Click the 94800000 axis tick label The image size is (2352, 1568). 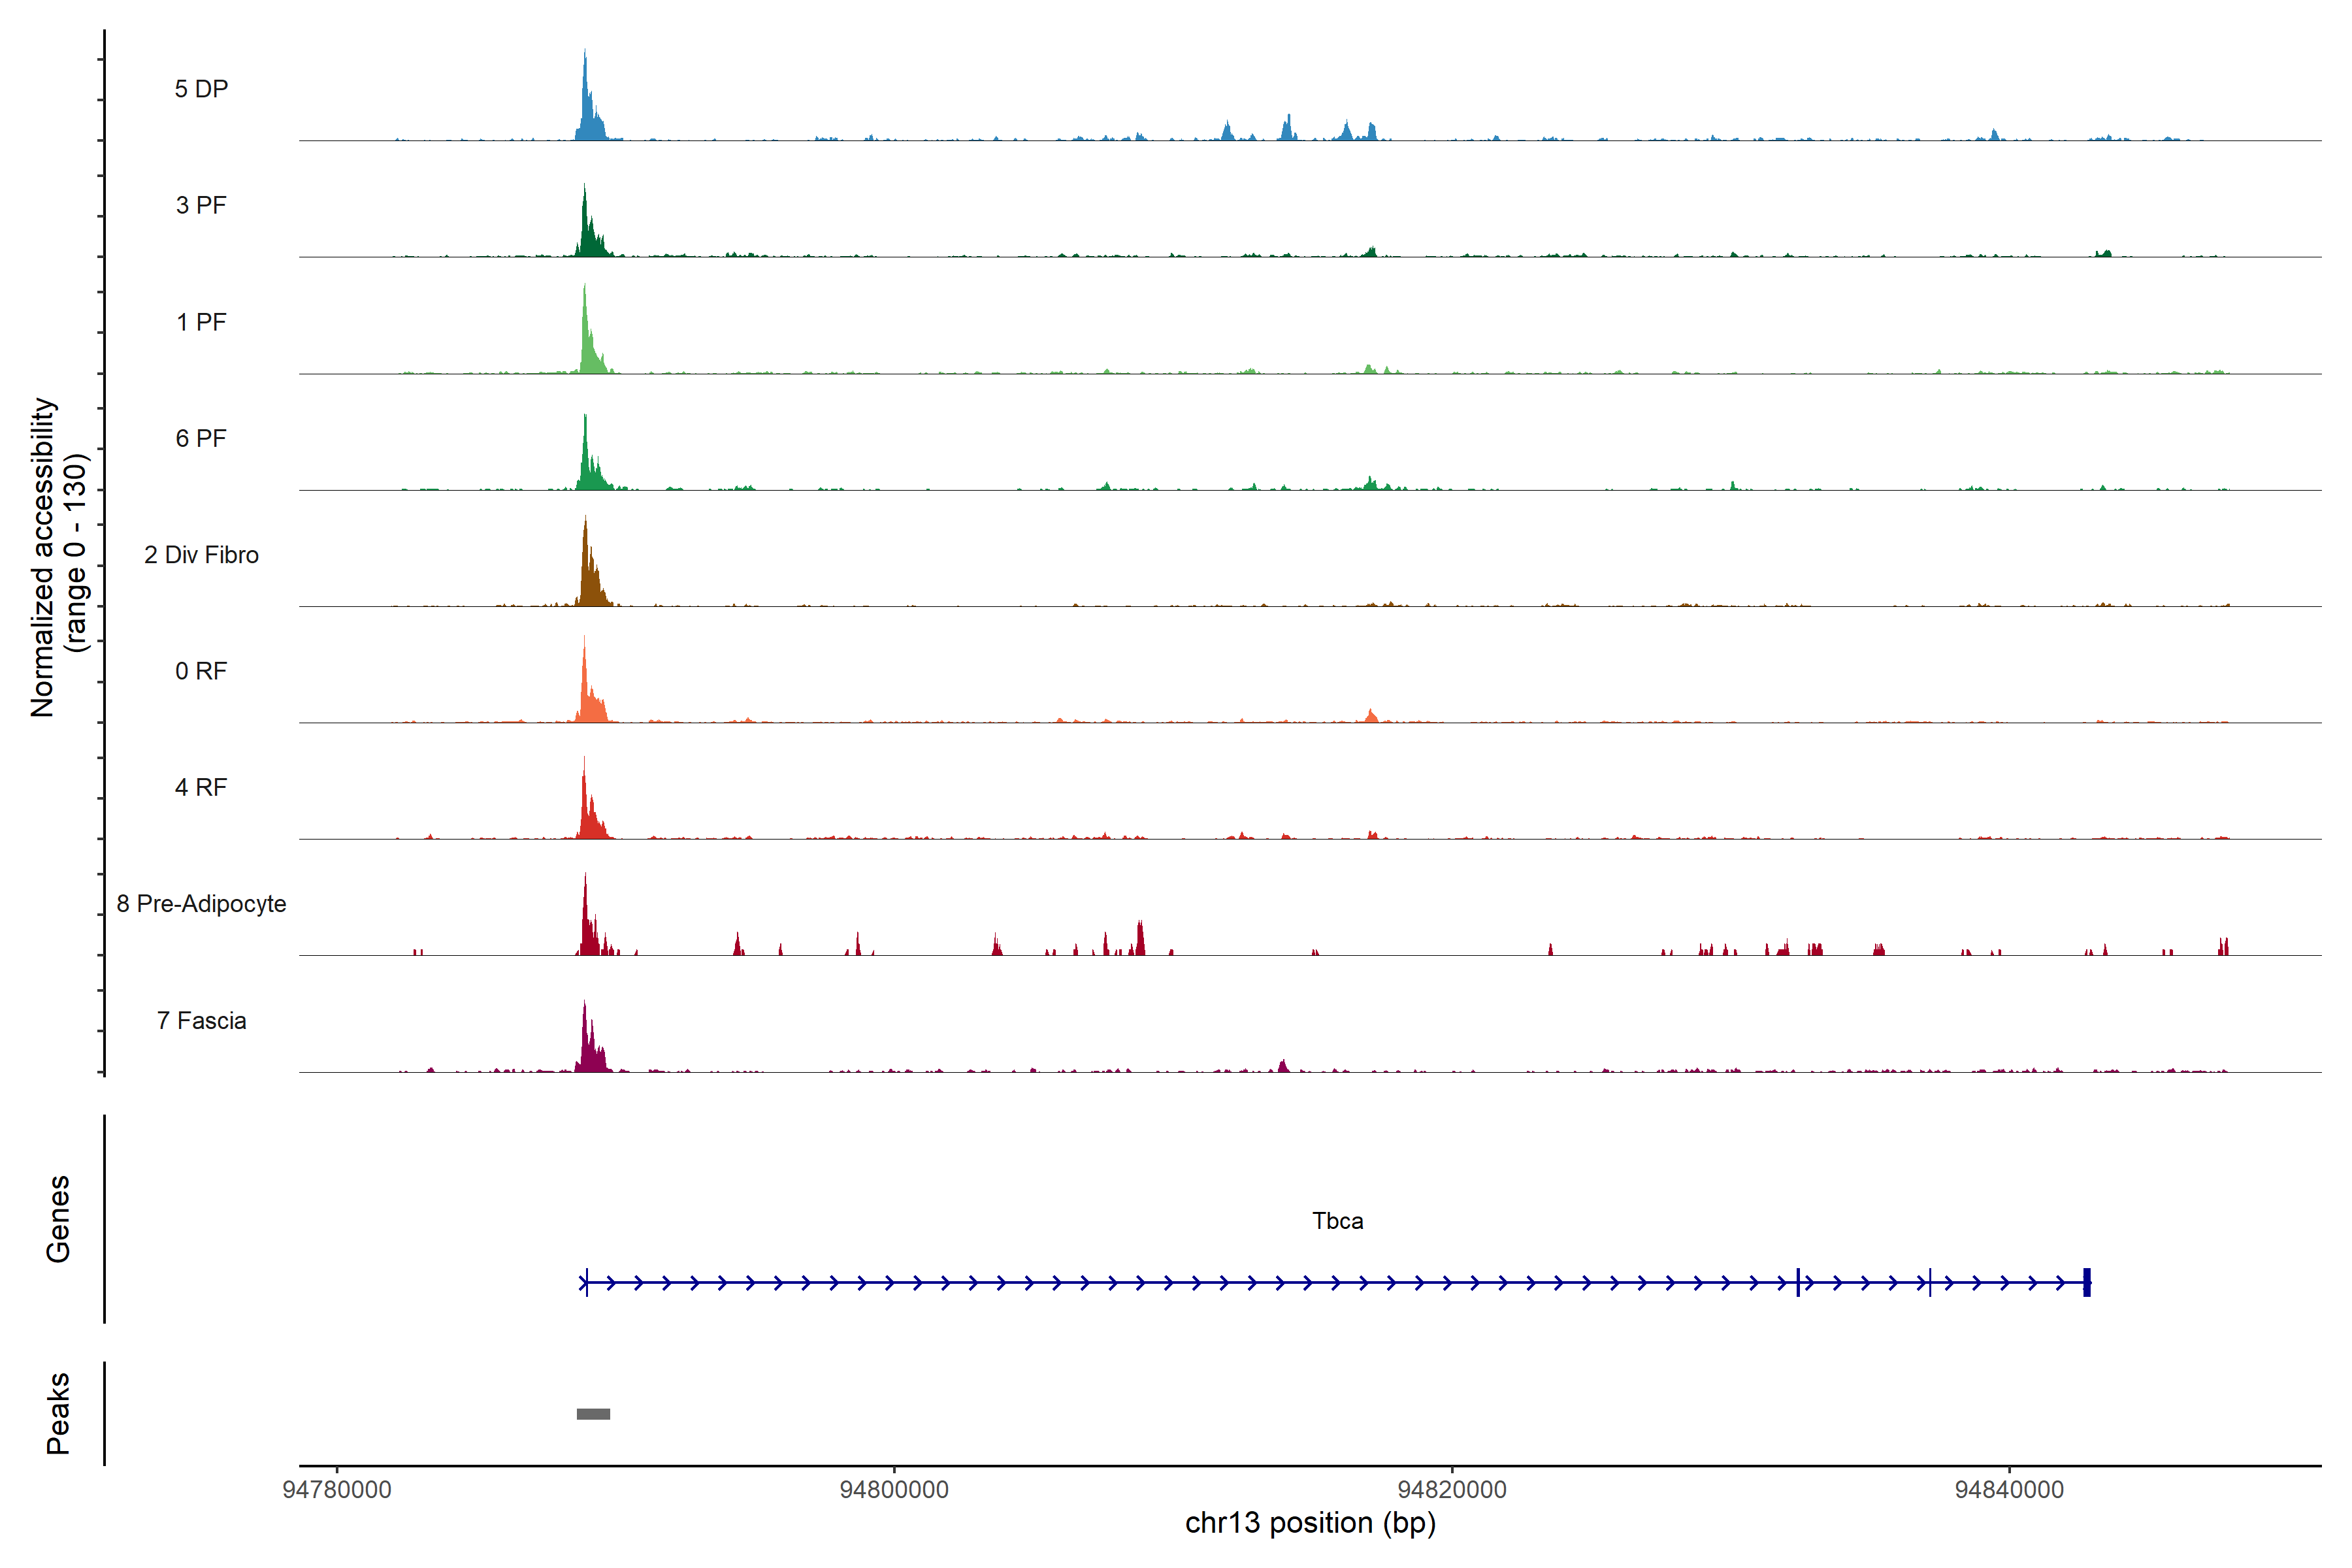pyautogui.click(x=894, y=1490)
